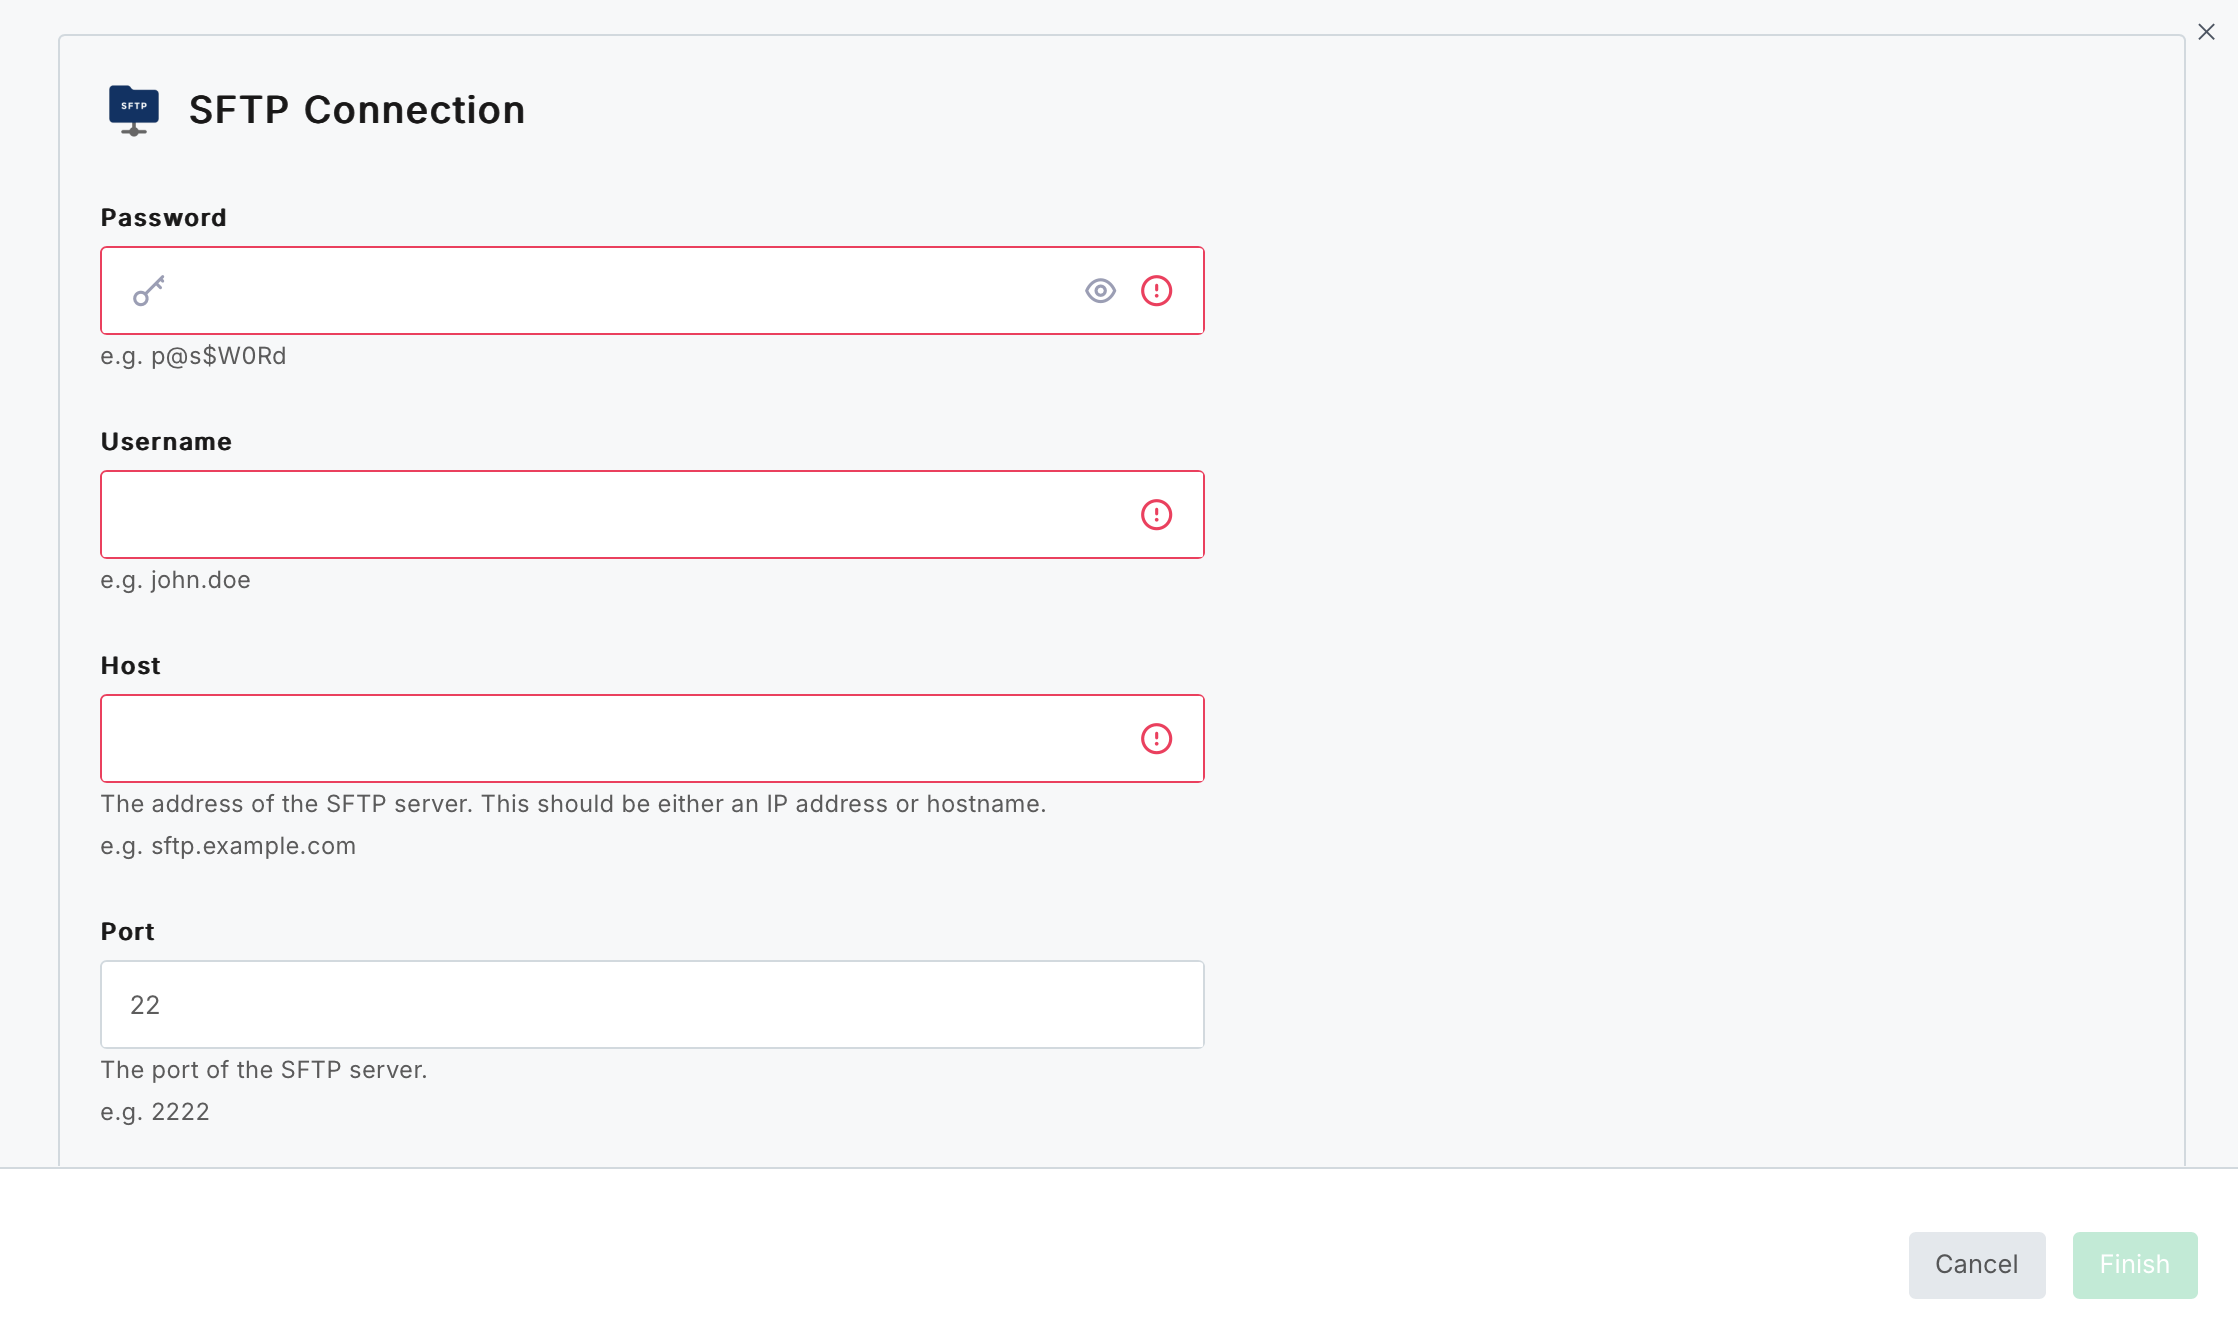2238x1318 pixels.
Task: Click the Port label
Action: [128, 932]
